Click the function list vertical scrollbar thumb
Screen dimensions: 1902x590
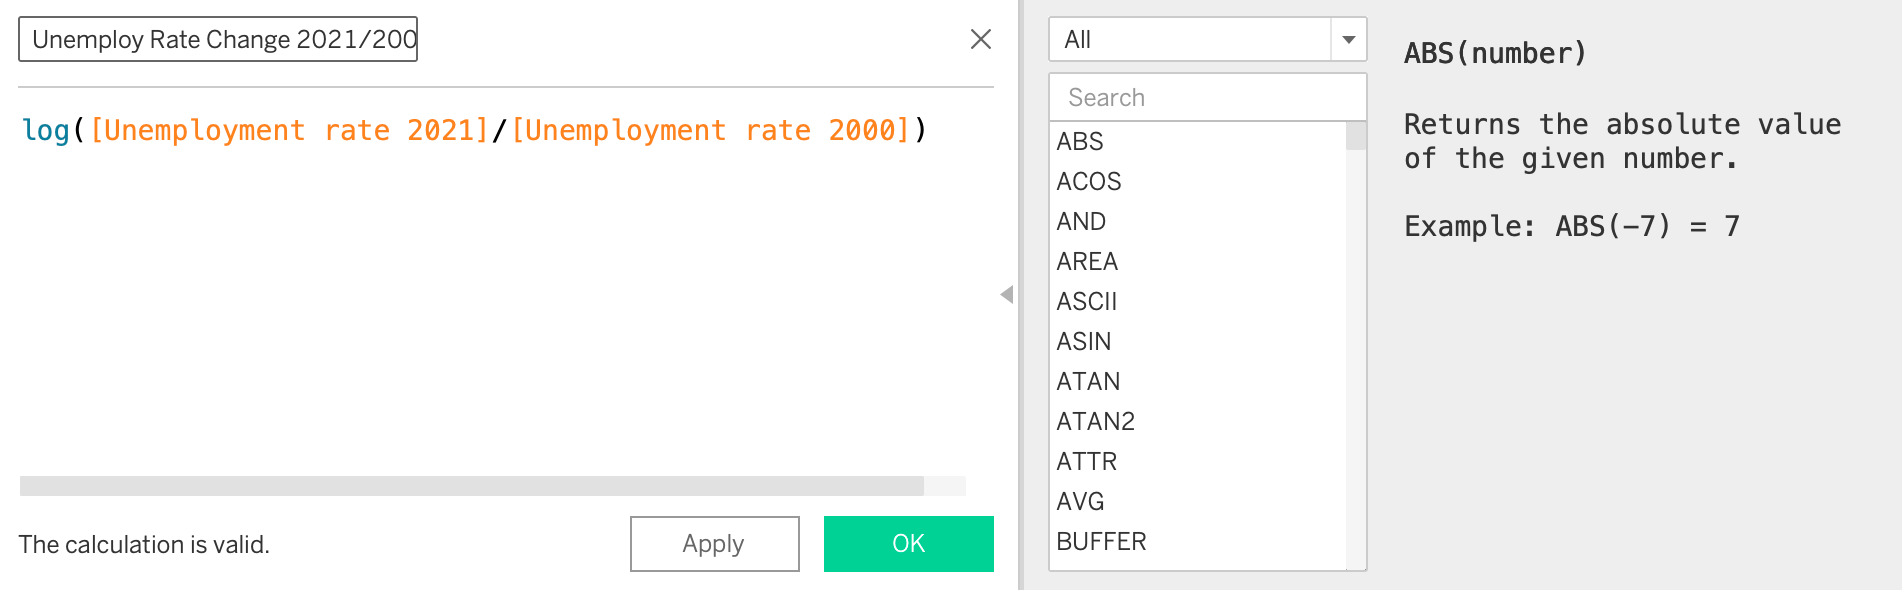coord(1356,136)
